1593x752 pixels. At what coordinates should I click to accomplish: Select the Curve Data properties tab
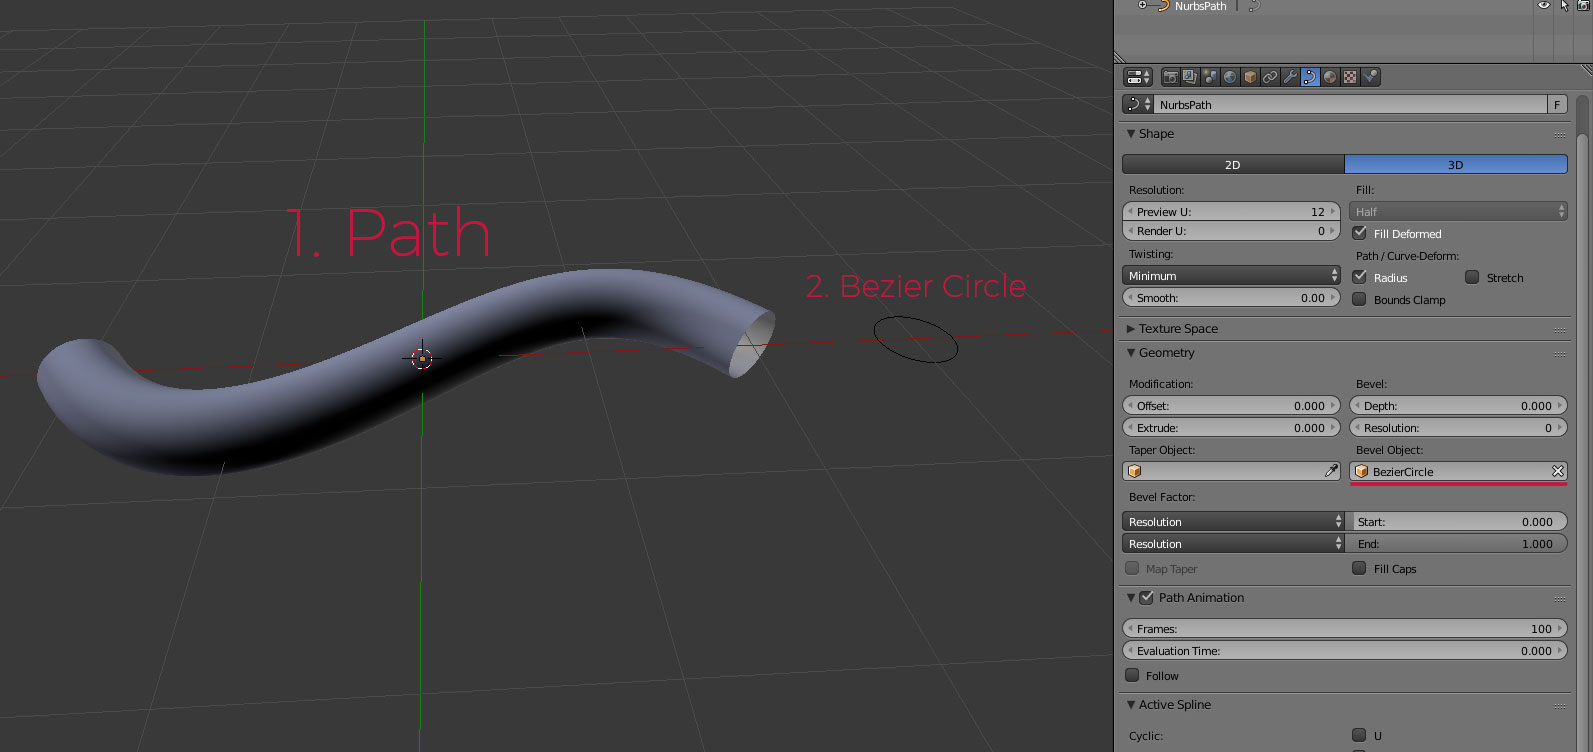click(1310, 77)
